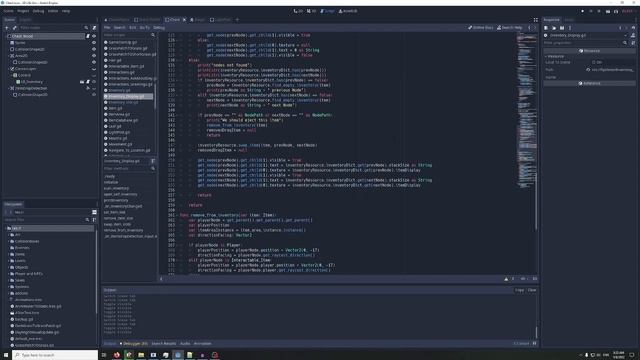Click save resource icon in Inspector
The height and width of the screenshot is (360, 640).
(x=562, y=28)
